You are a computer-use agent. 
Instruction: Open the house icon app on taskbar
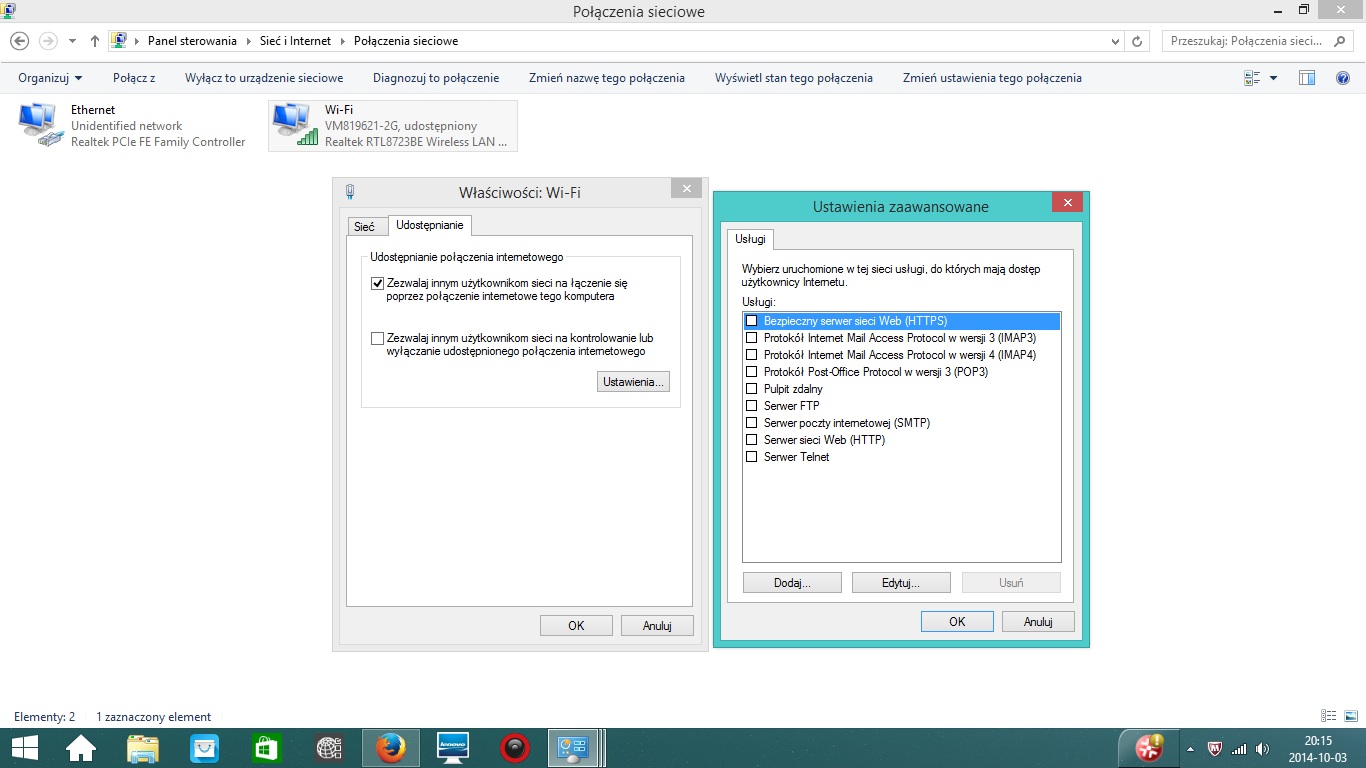tap(80, 748)
